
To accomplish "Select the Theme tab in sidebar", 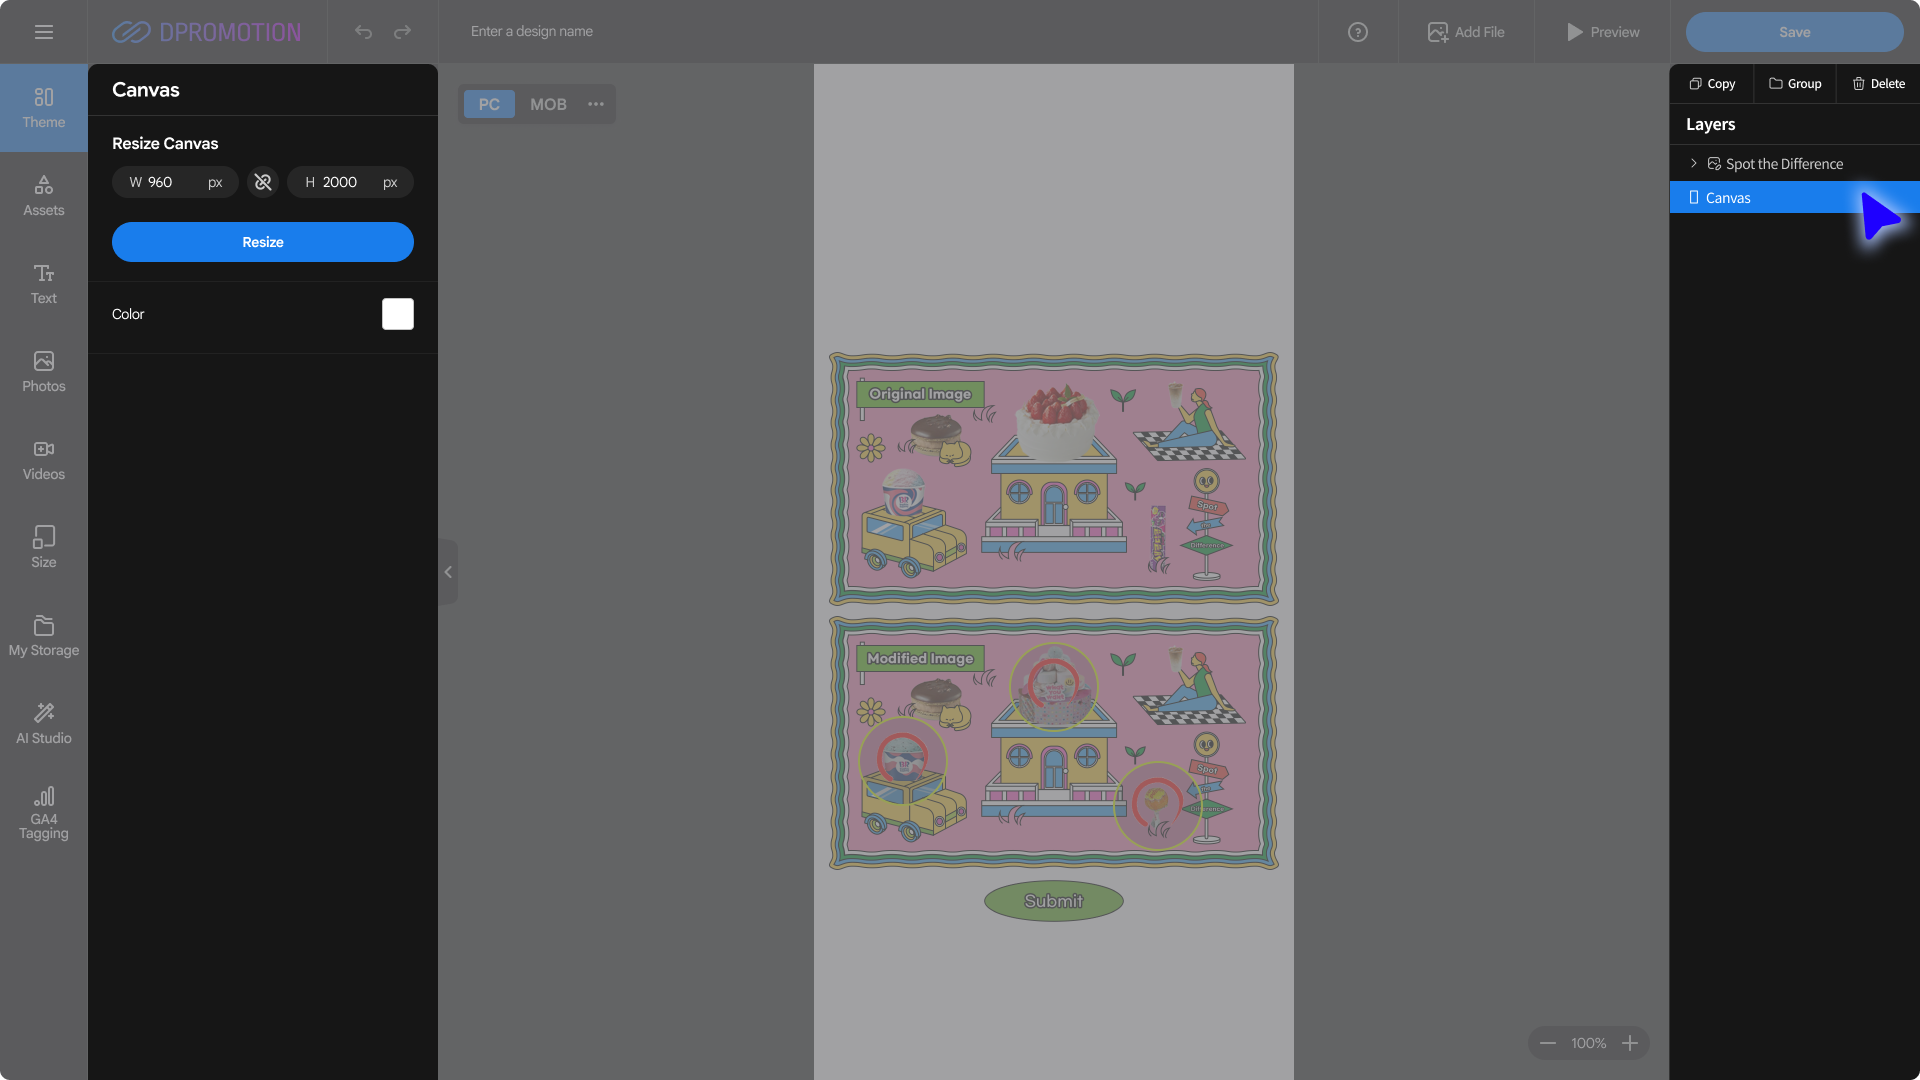I will coord(43,107).
